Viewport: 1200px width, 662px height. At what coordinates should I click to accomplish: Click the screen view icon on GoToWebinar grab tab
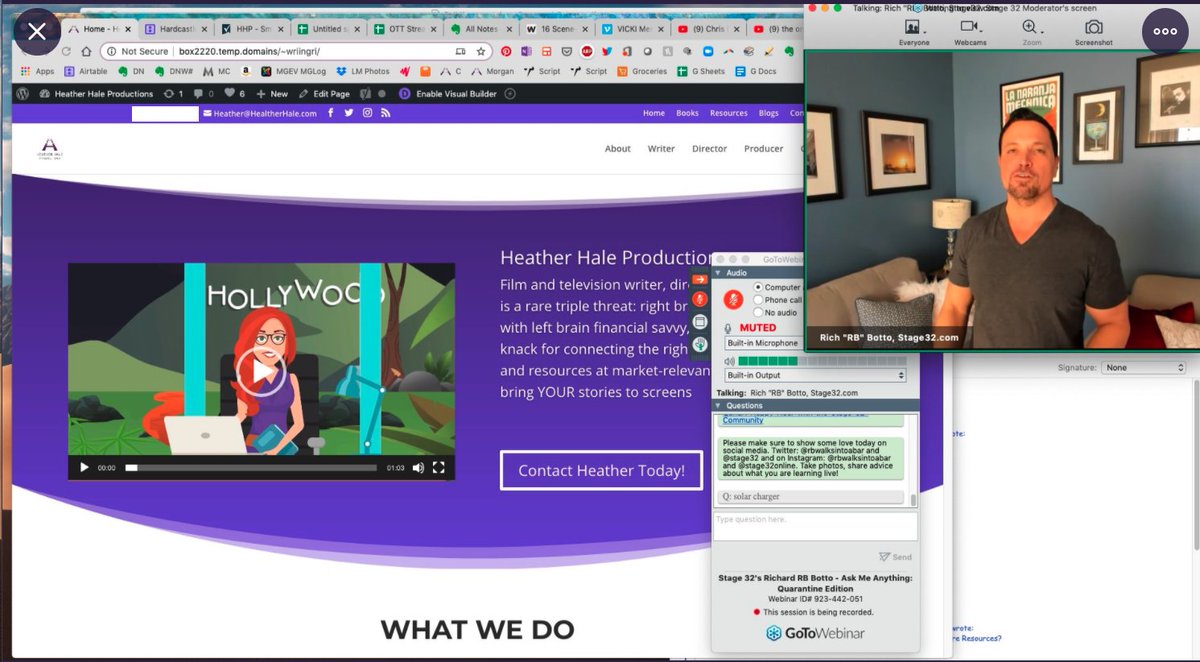coord(700,322)
